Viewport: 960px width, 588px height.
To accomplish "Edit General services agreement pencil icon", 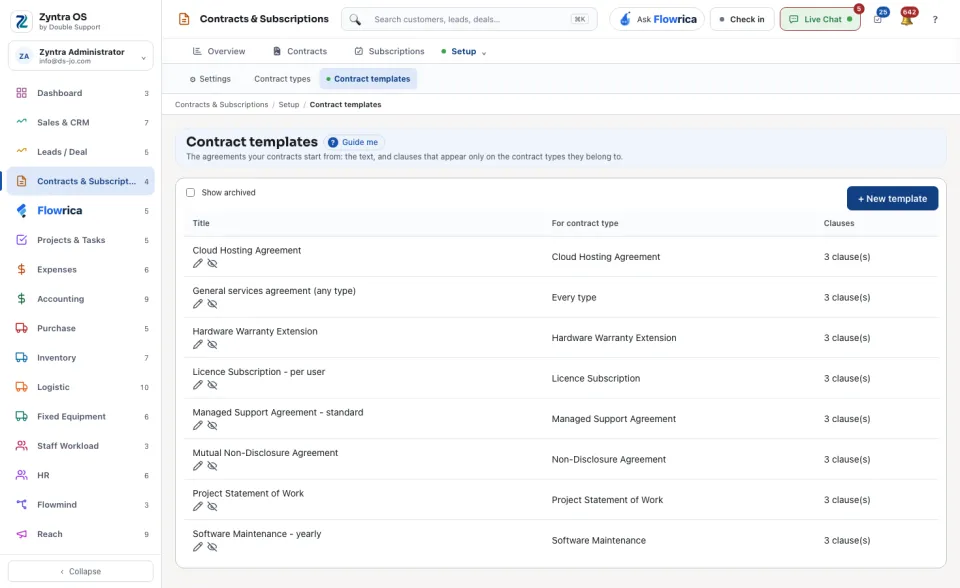I will (198, 304).
